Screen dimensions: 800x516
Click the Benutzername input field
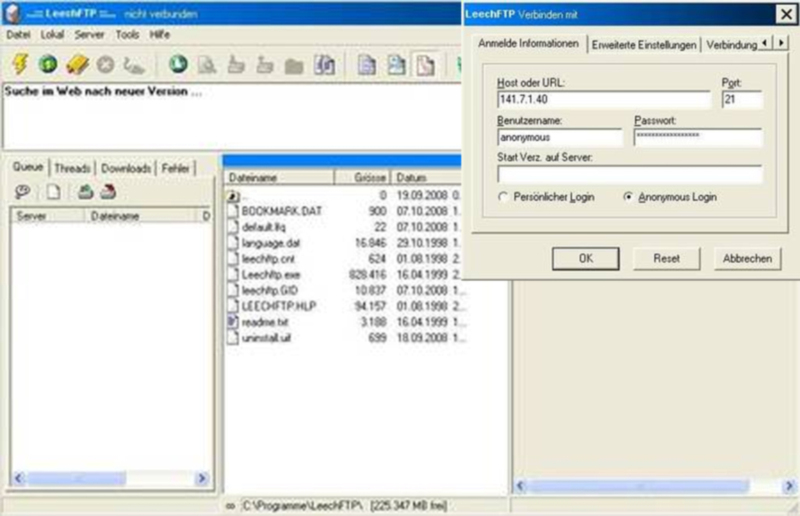560,137
